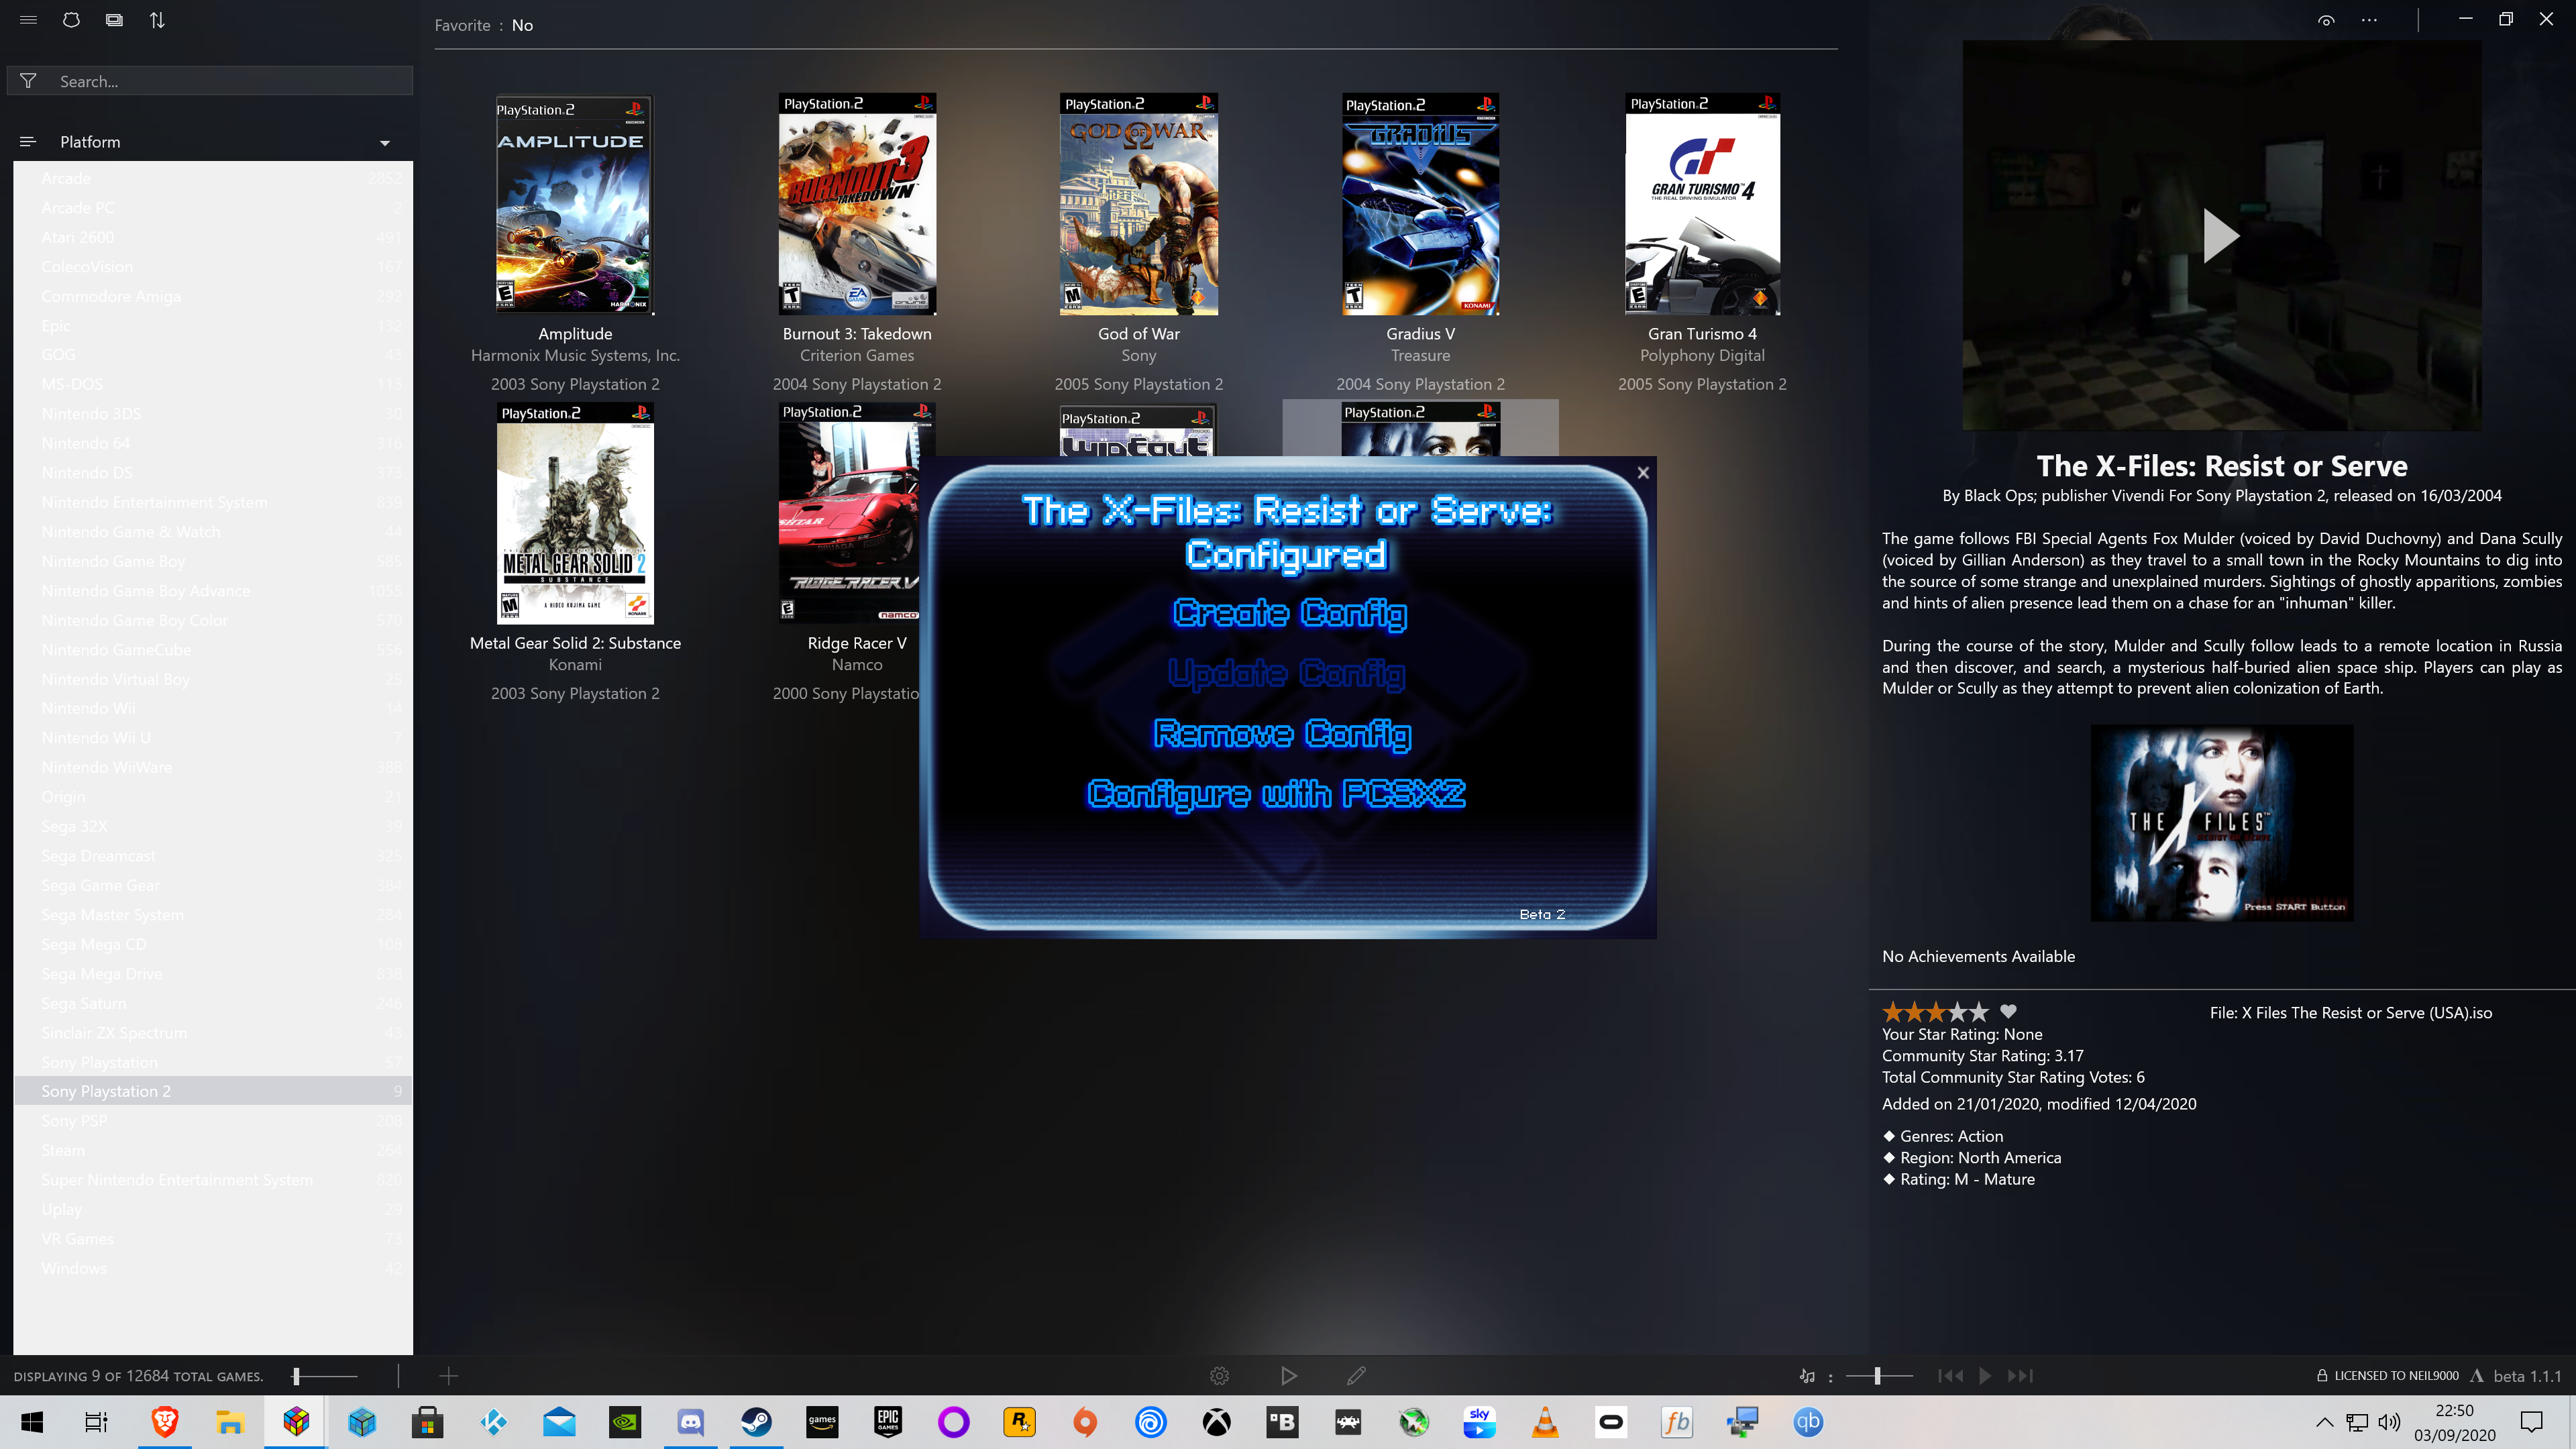This screenshot has height=1449, width=2576.
Task: Adjust the box size zoom slider
Action: pyautogui.click(x=325, y=1377)
